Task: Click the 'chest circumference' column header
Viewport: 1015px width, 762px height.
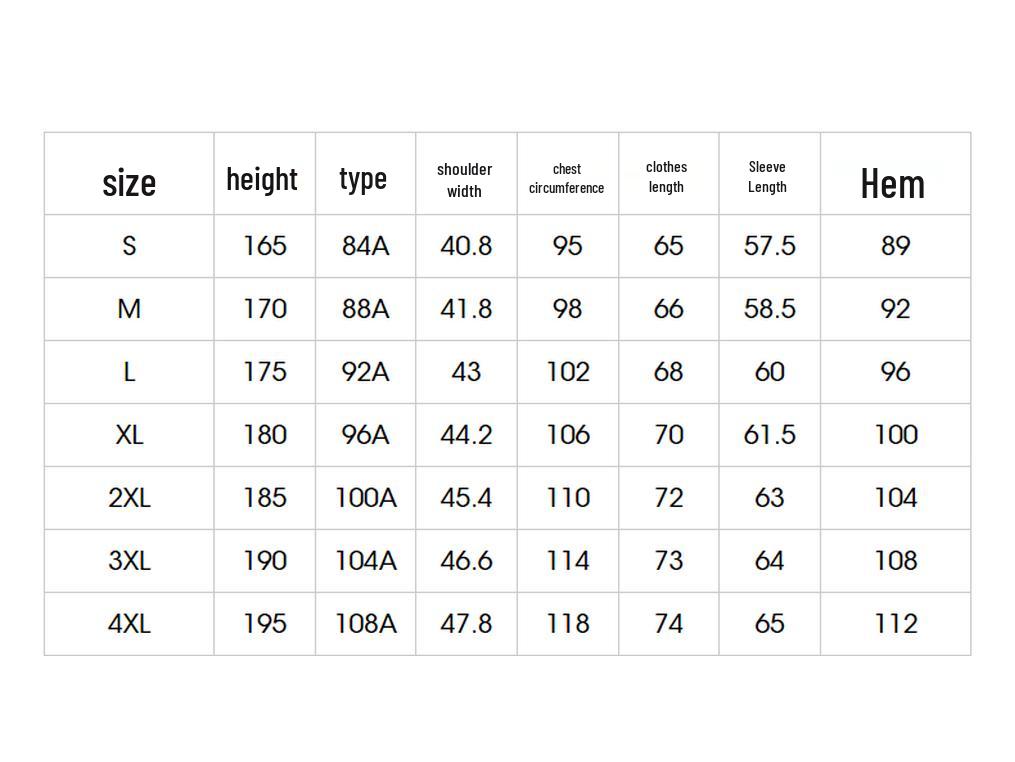Action: (566, 178)
